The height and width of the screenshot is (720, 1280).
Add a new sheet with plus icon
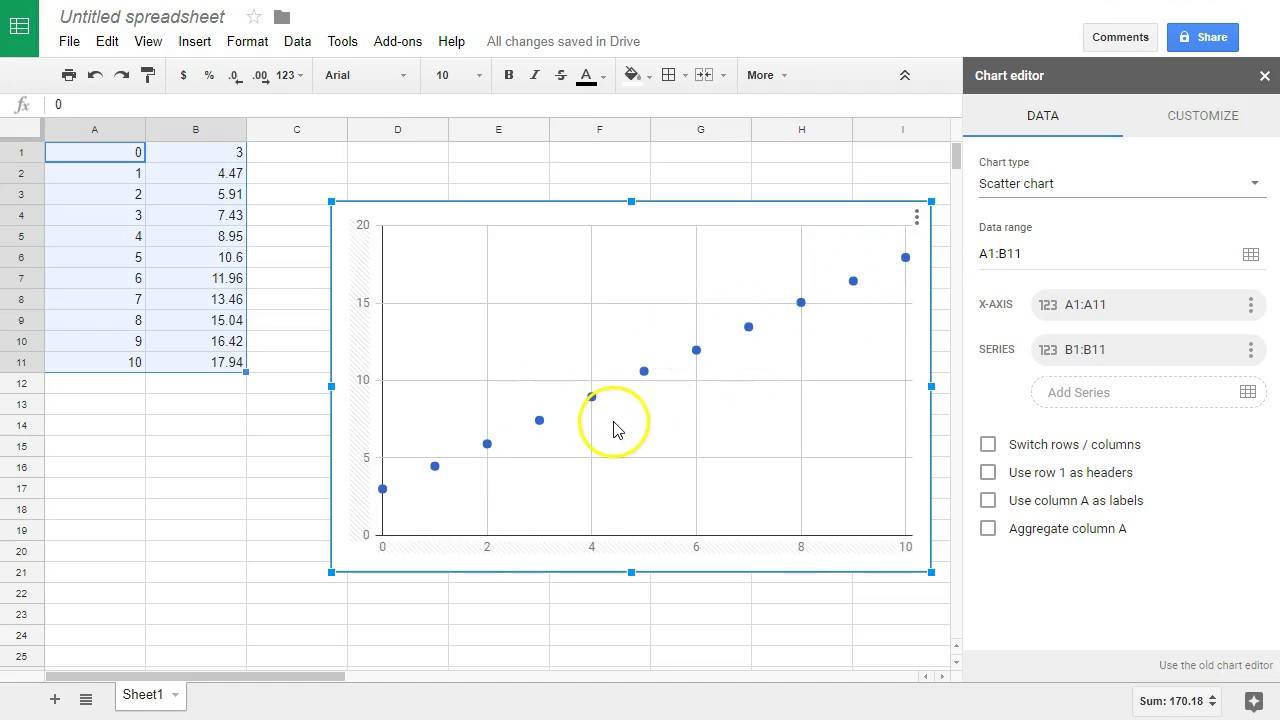[x=55, y=699]
